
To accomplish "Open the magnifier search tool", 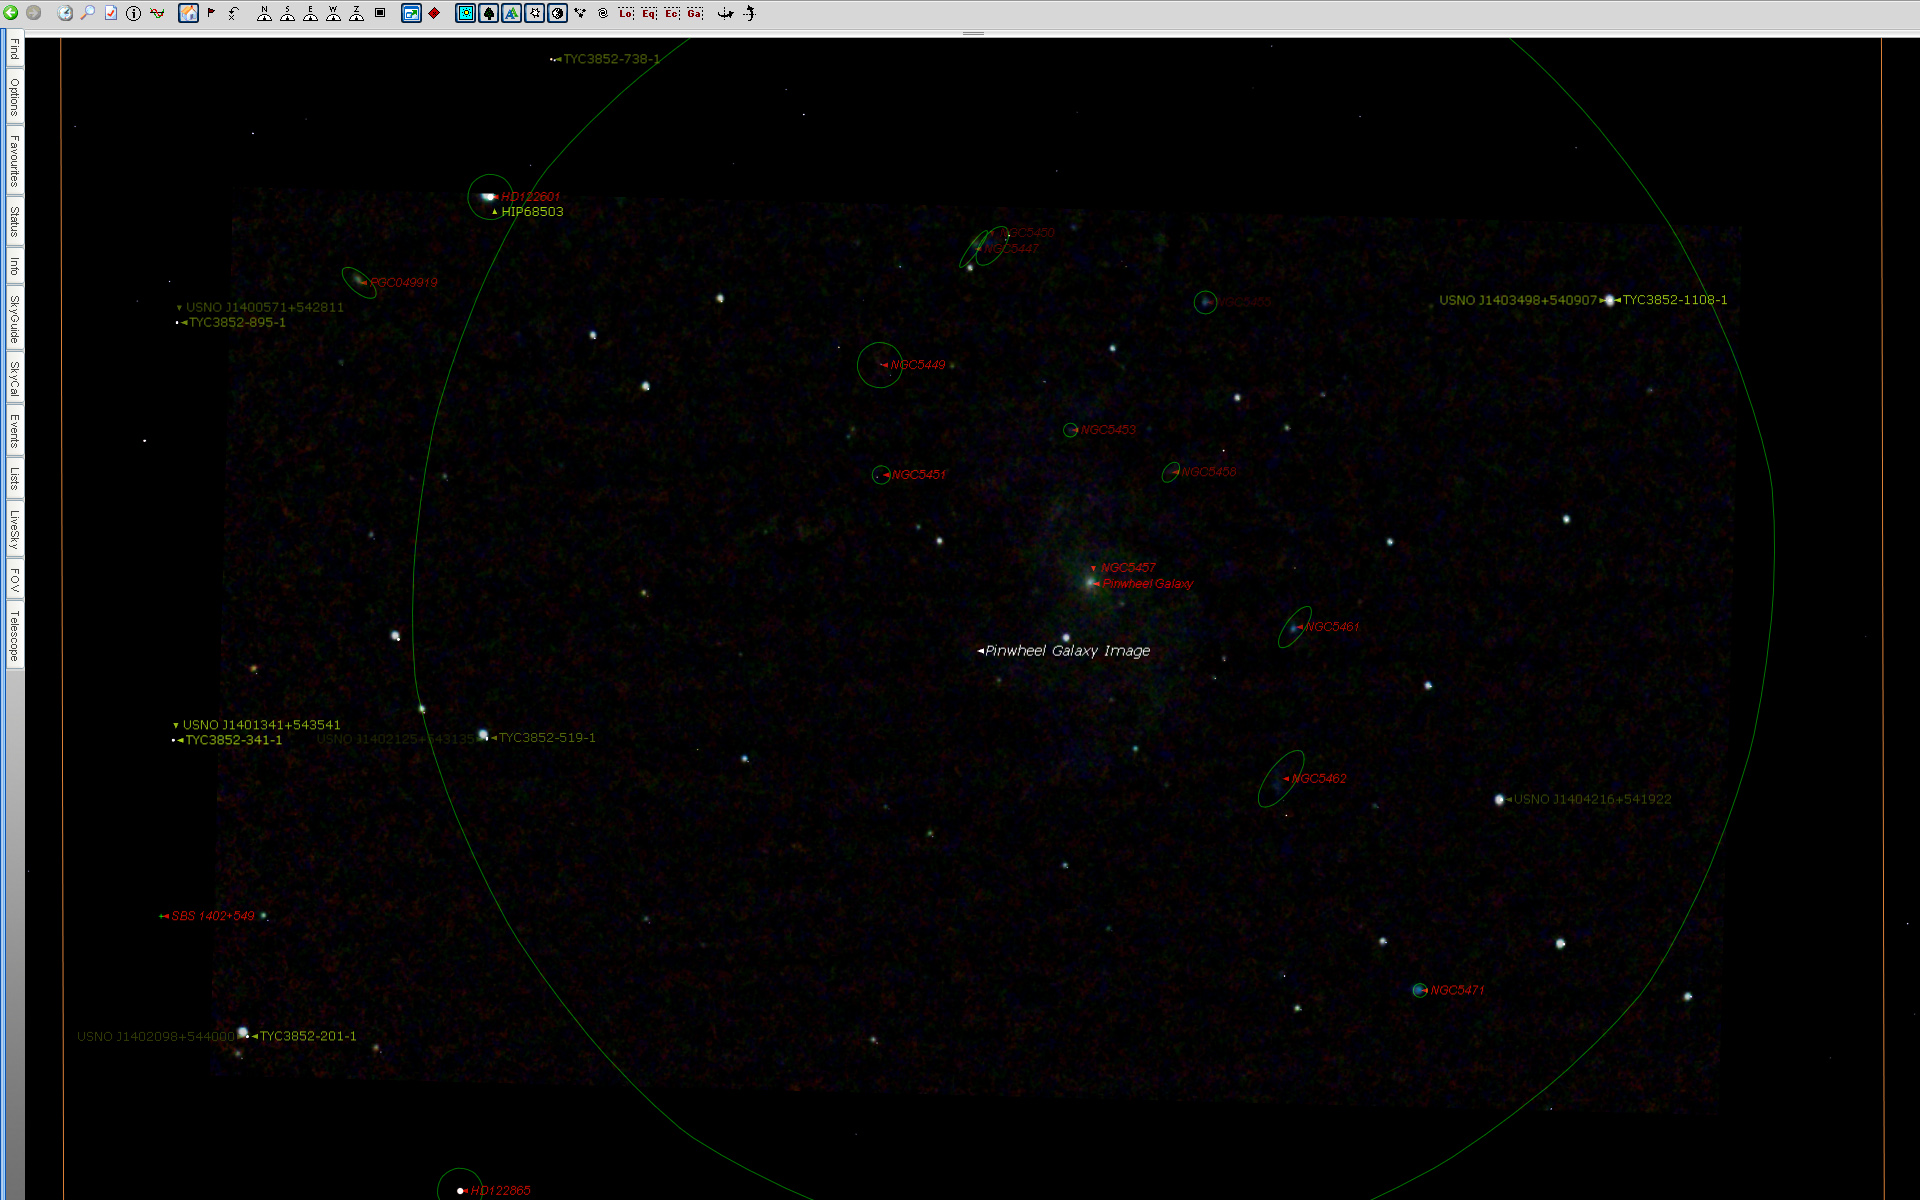I will 88,13.
